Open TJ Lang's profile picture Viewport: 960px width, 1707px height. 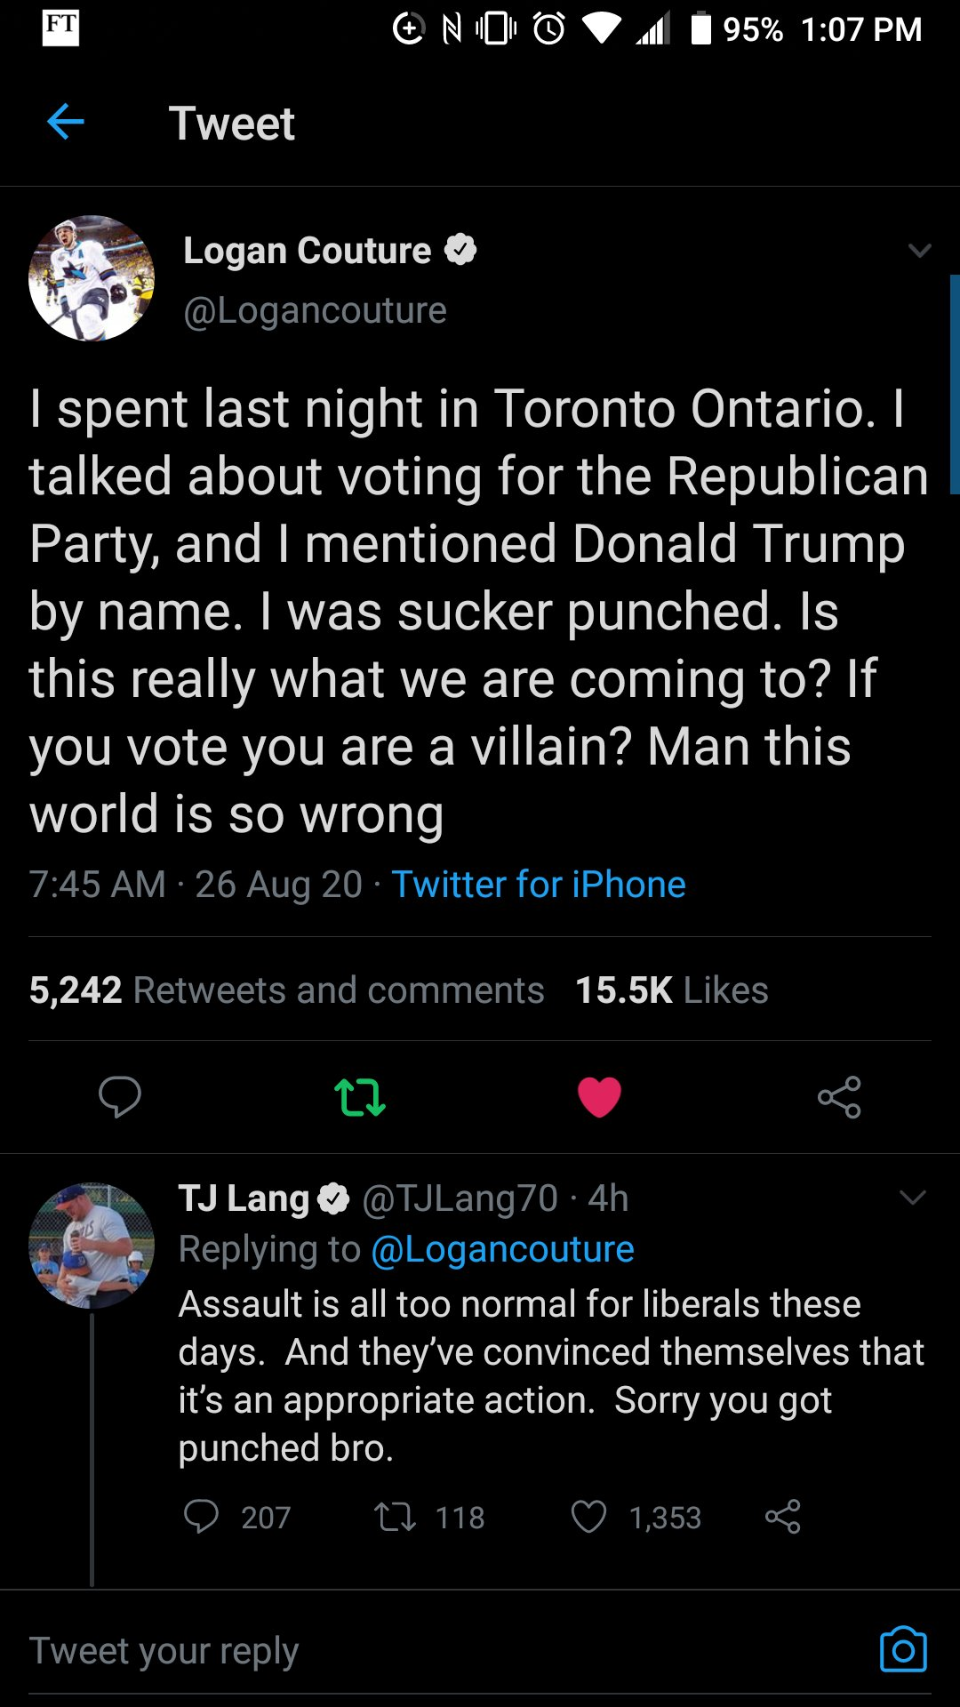click(x=91, y=1245)
